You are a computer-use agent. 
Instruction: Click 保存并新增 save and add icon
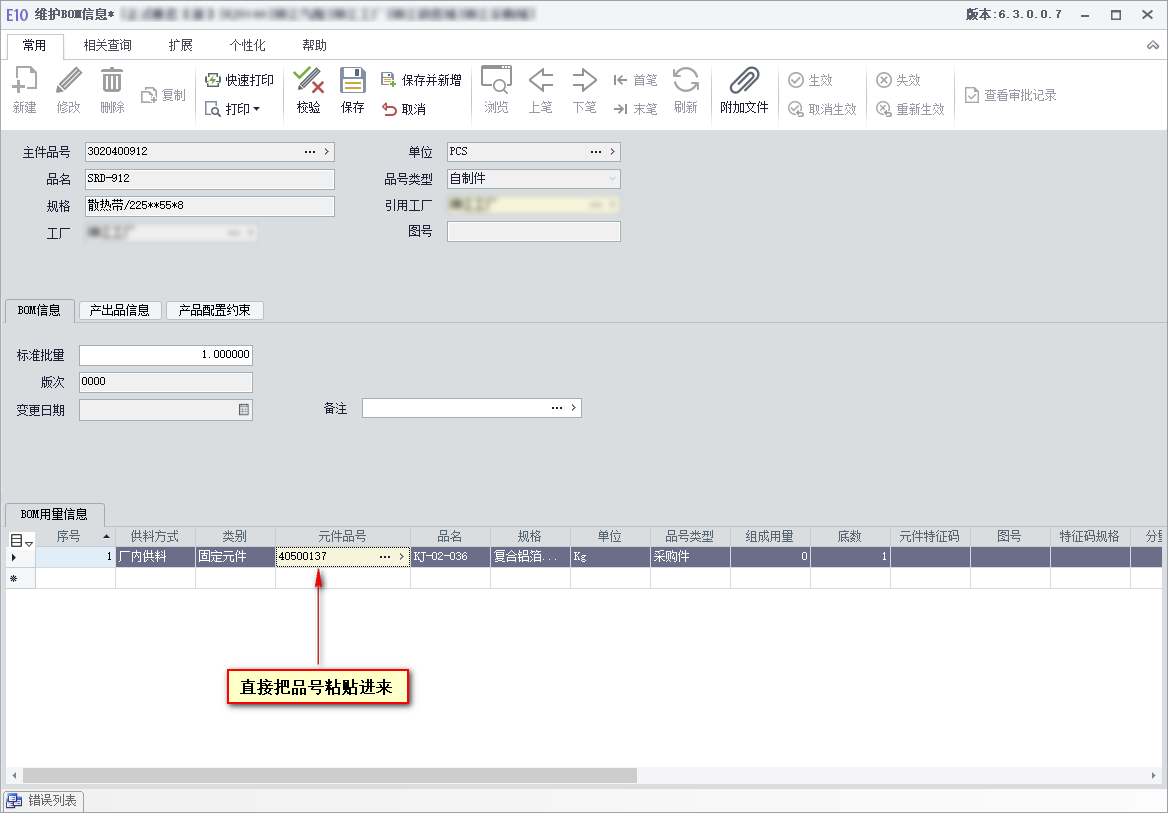pos(387,80)
